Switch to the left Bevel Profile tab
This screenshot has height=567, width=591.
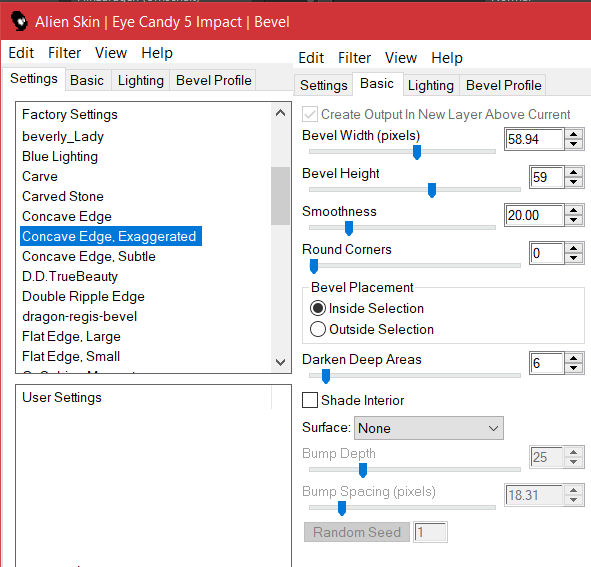[x=213, y=80]
